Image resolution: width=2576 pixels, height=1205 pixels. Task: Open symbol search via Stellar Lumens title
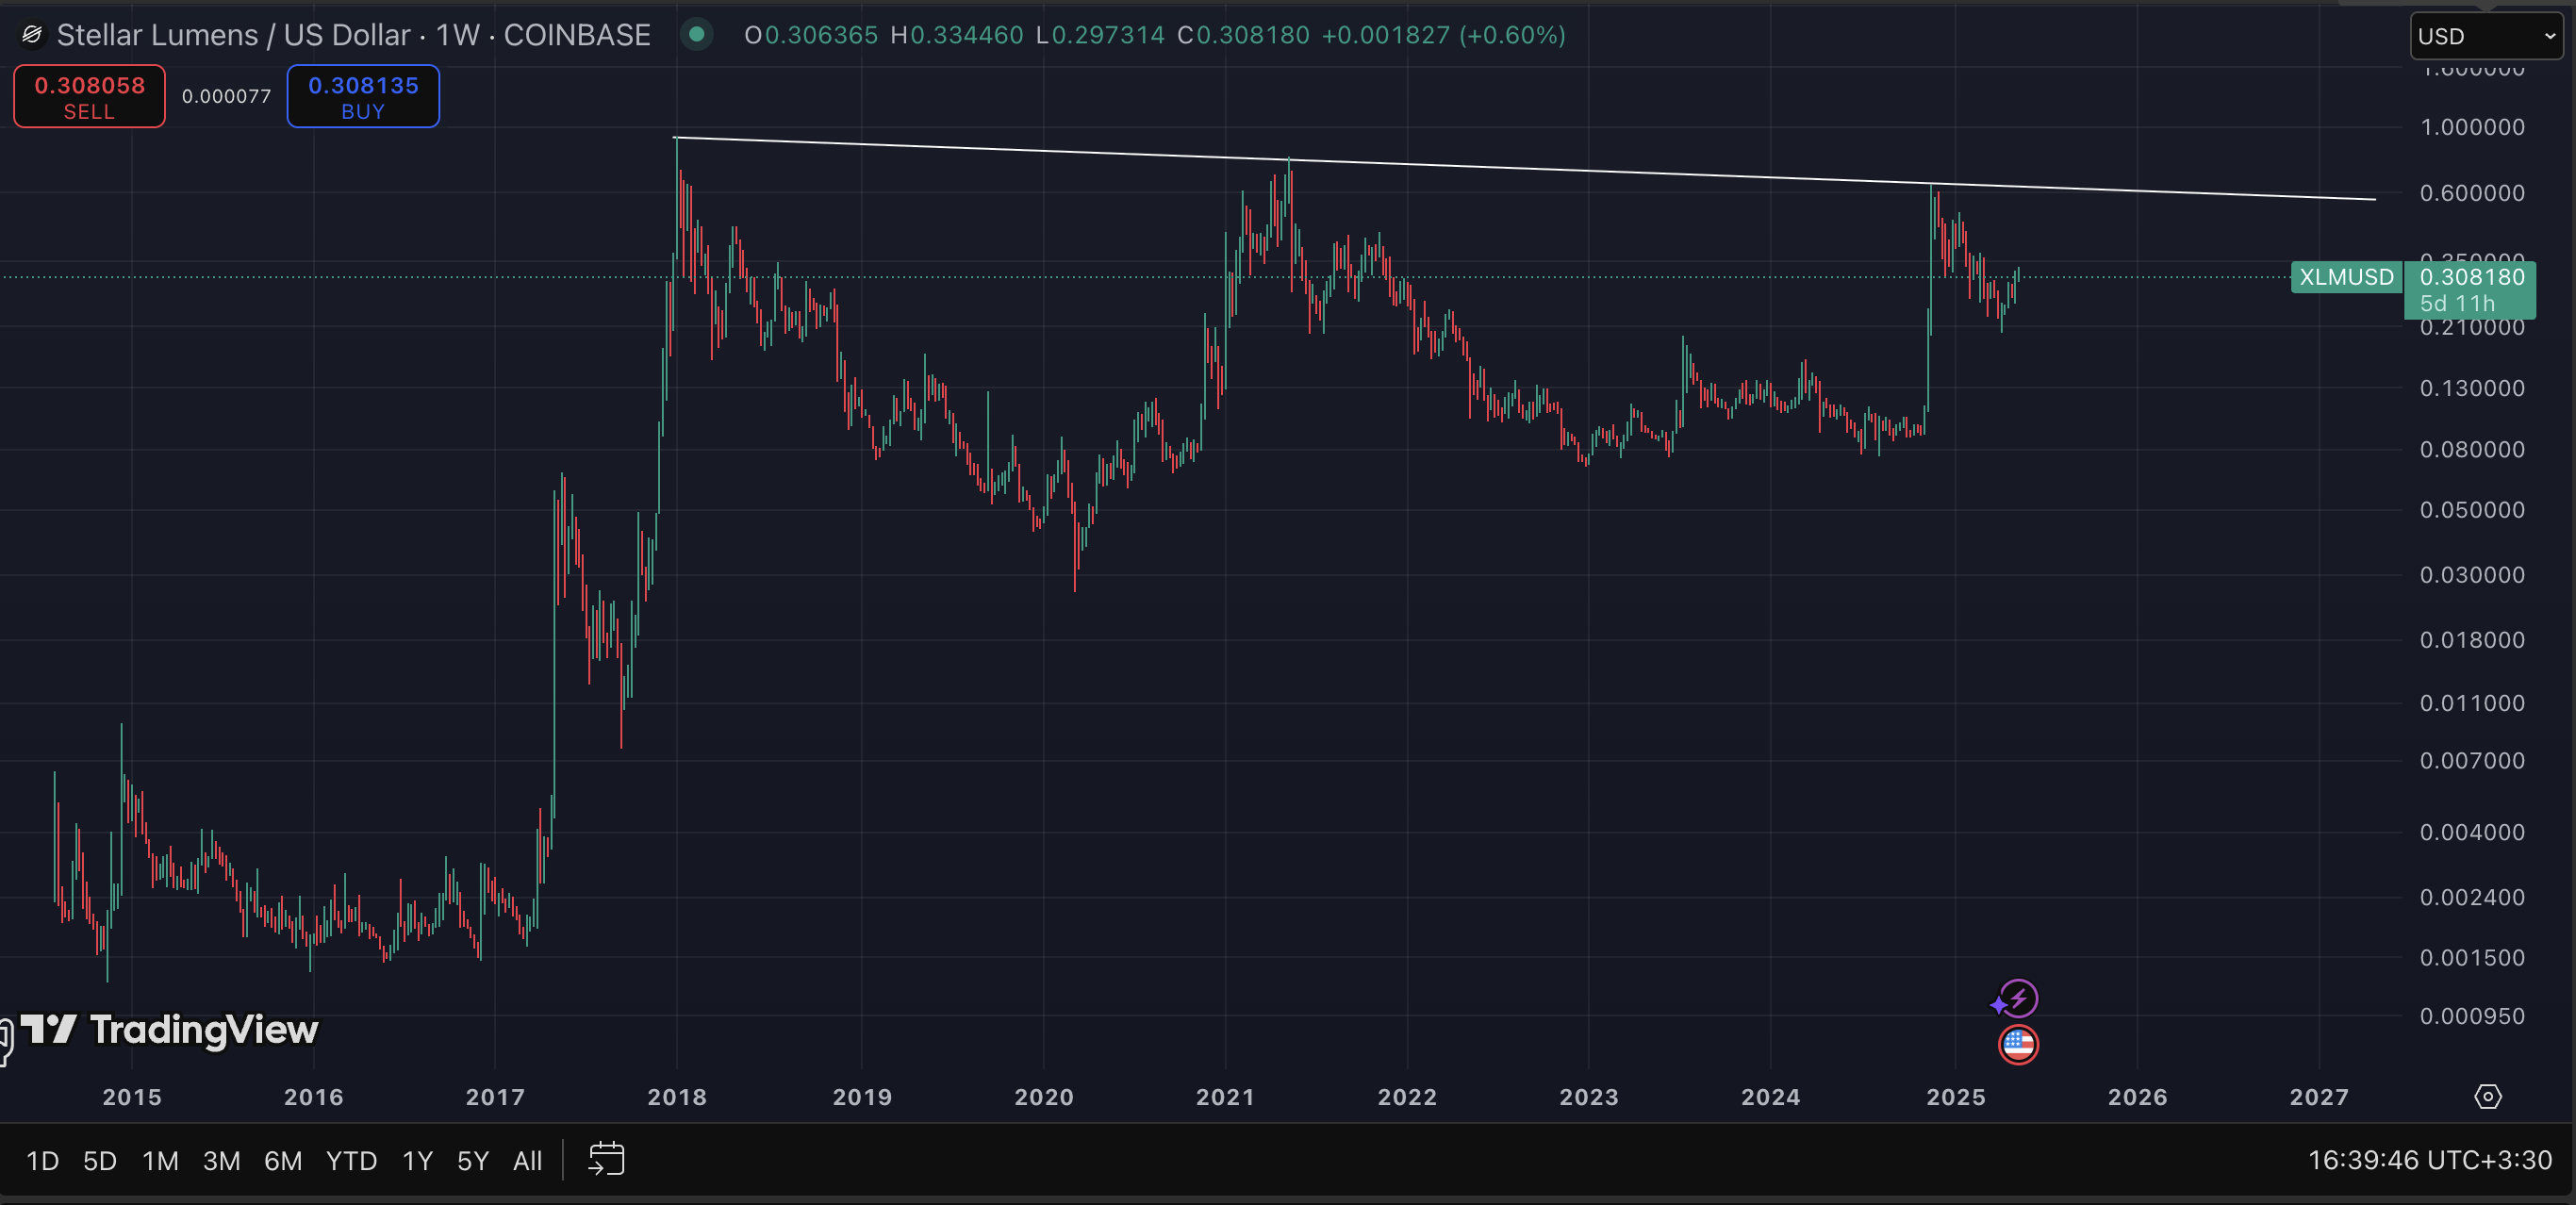point(353,35)
